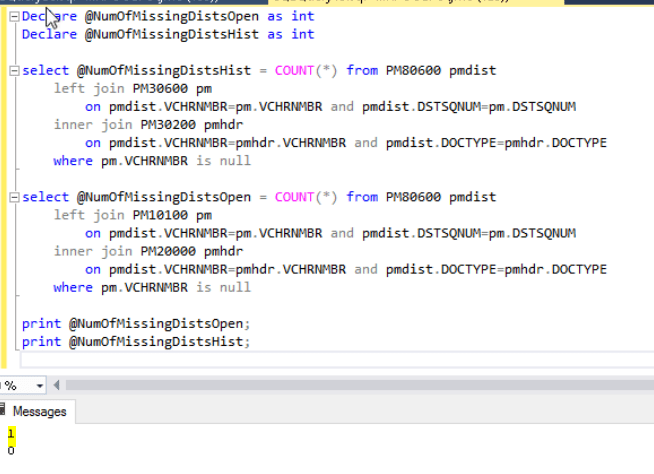The image size is (654, 474).
Task: Switch to the Messages tab
Action: [38, 411]
